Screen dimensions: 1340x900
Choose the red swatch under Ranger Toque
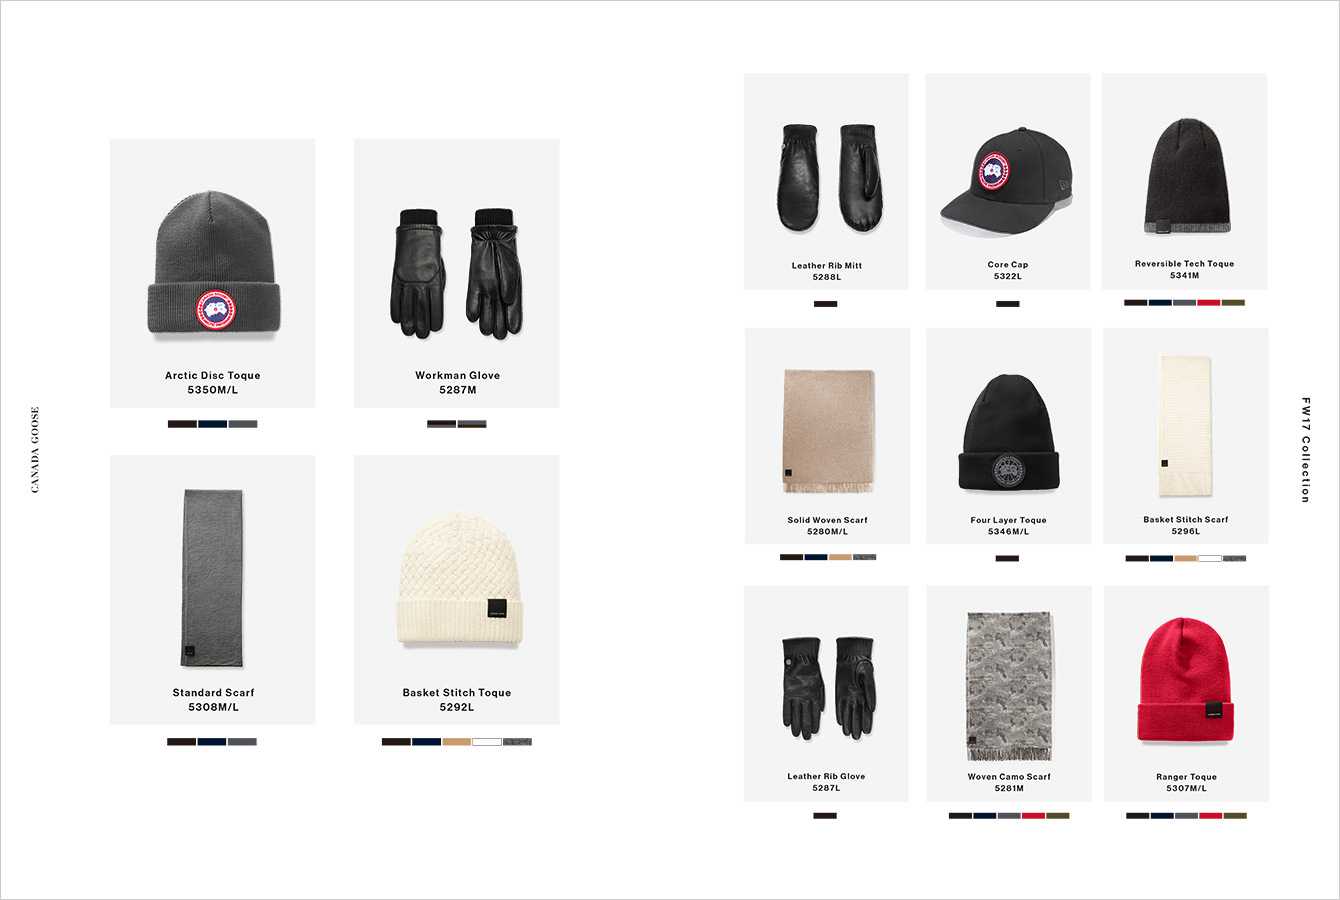coord(1210,816)
